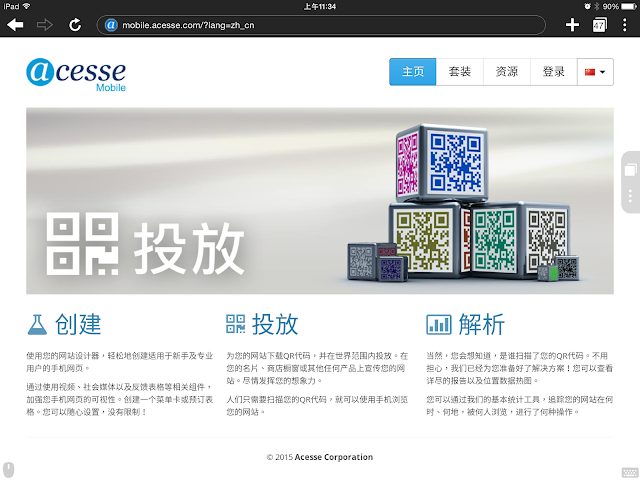Select the 主页 tab

coord(413,72)
